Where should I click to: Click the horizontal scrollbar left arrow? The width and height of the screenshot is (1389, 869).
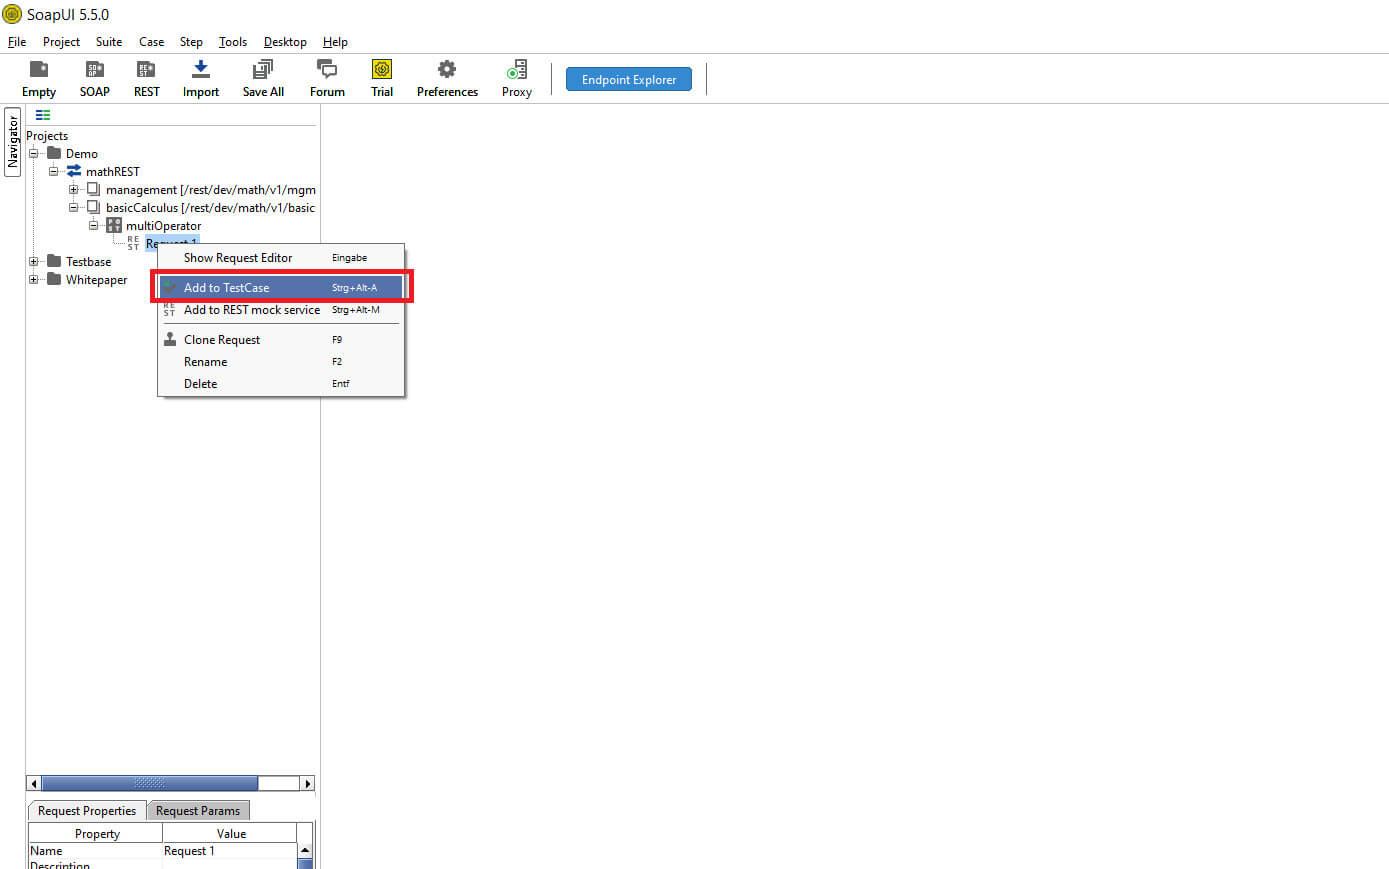(34, 783)
